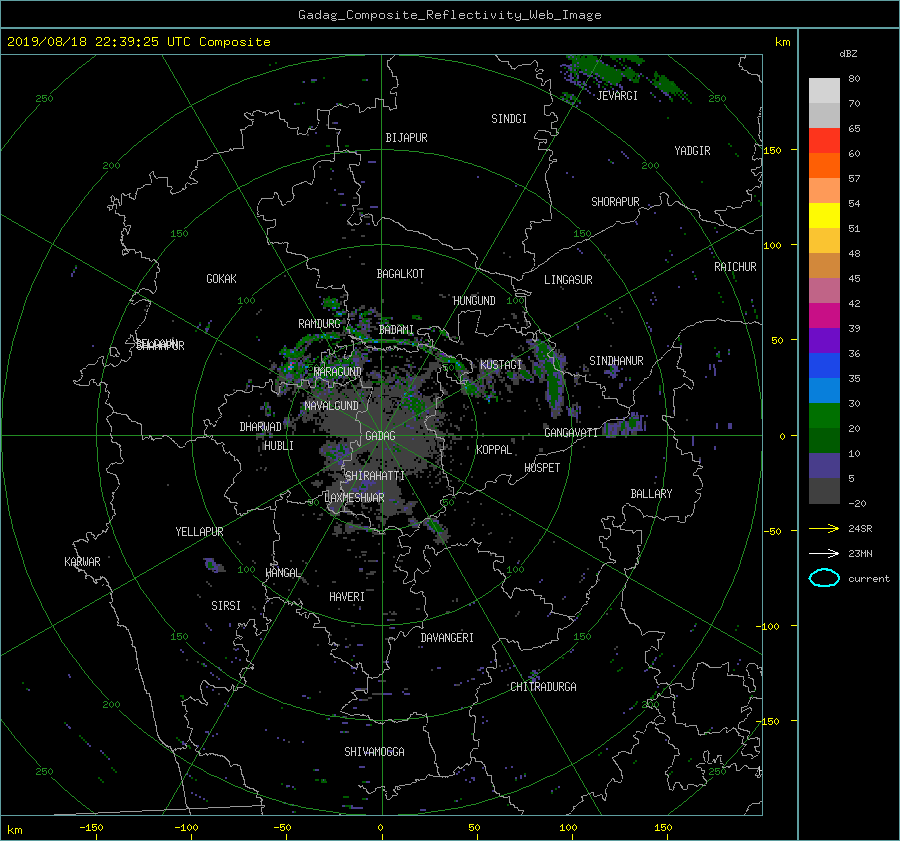900x841 pixels.
Task: Click the -150 bottom axis tick label
Action: tap(91, 828)
